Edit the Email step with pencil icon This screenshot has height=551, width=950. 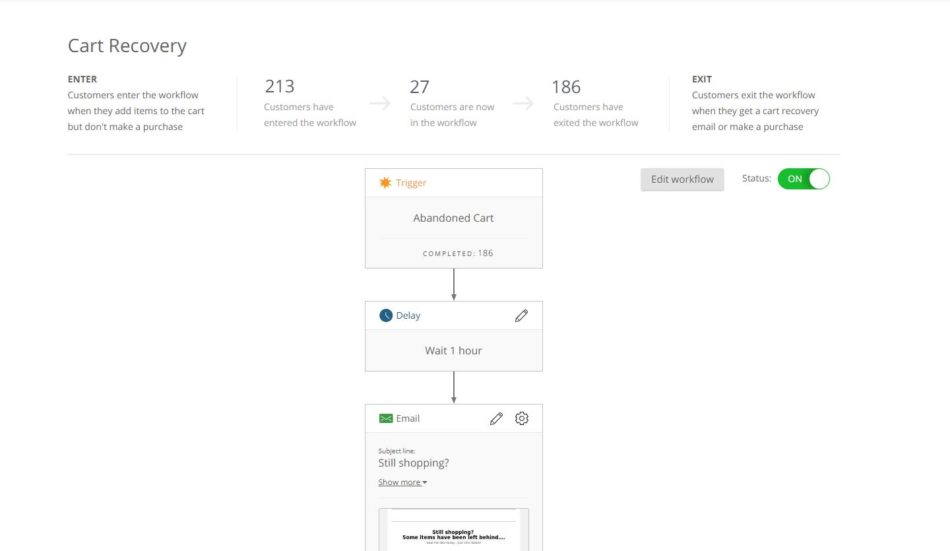496,418
